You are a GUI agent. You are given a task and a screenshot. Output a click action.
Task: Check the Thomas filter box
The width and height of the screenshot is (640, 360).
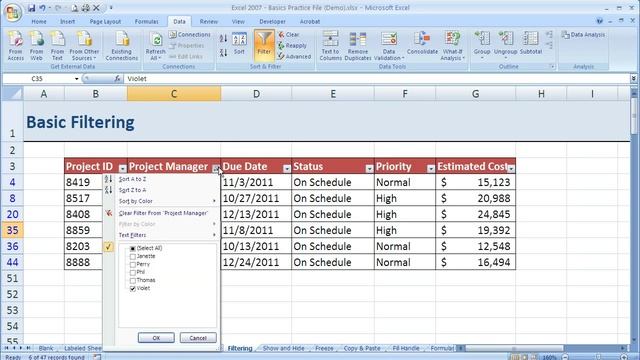coord(133,281)
